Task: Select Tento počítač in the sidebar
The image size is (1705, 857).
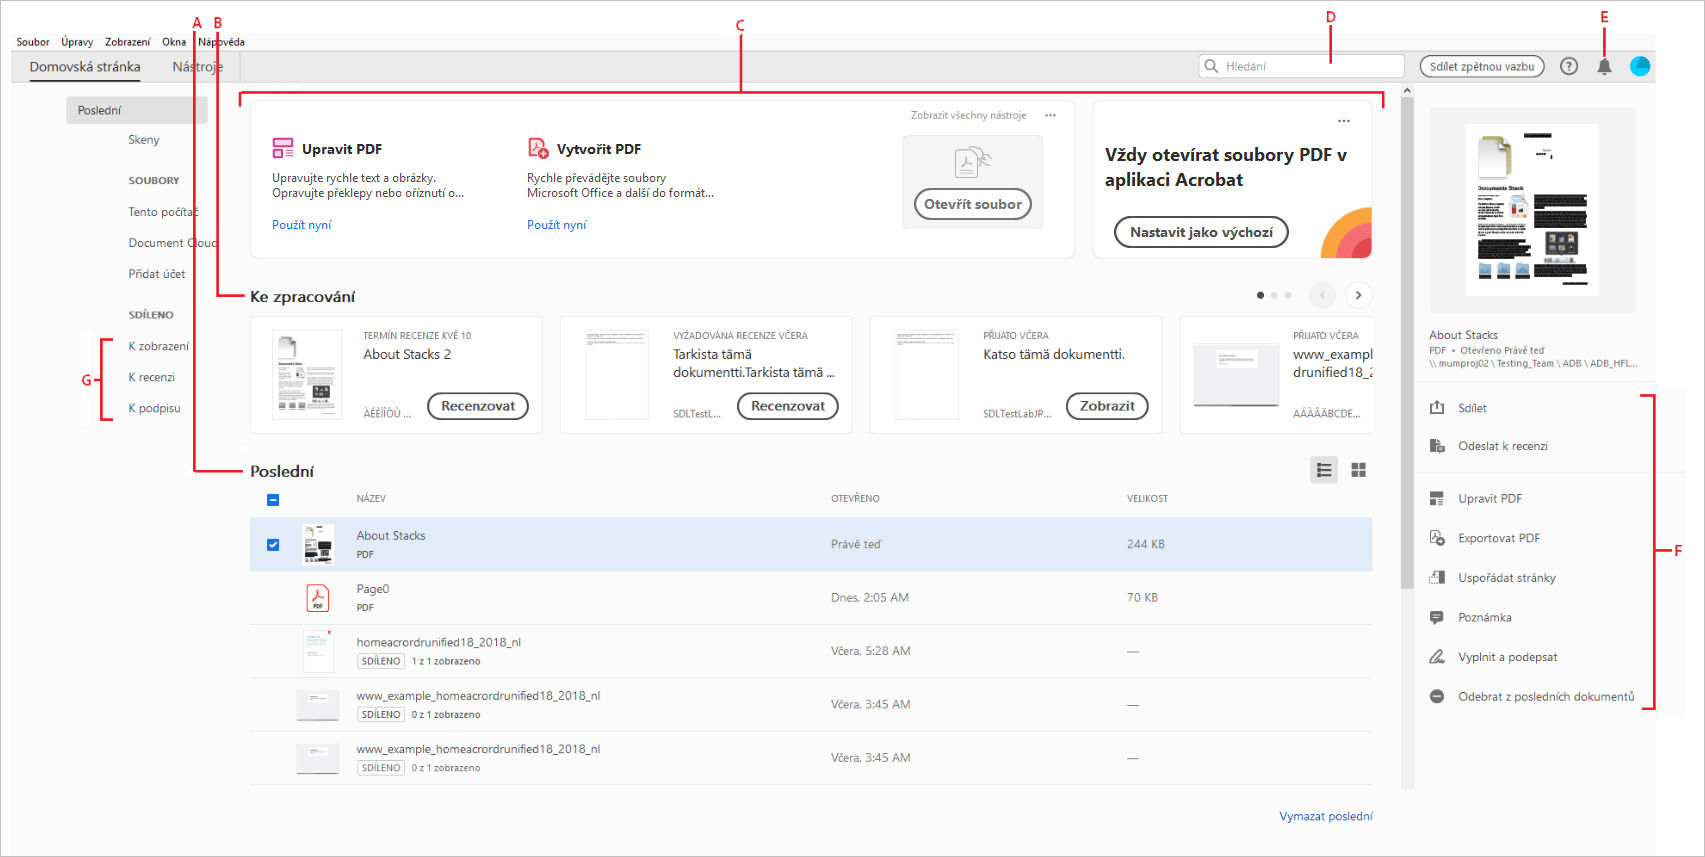Action: (163, 212)
